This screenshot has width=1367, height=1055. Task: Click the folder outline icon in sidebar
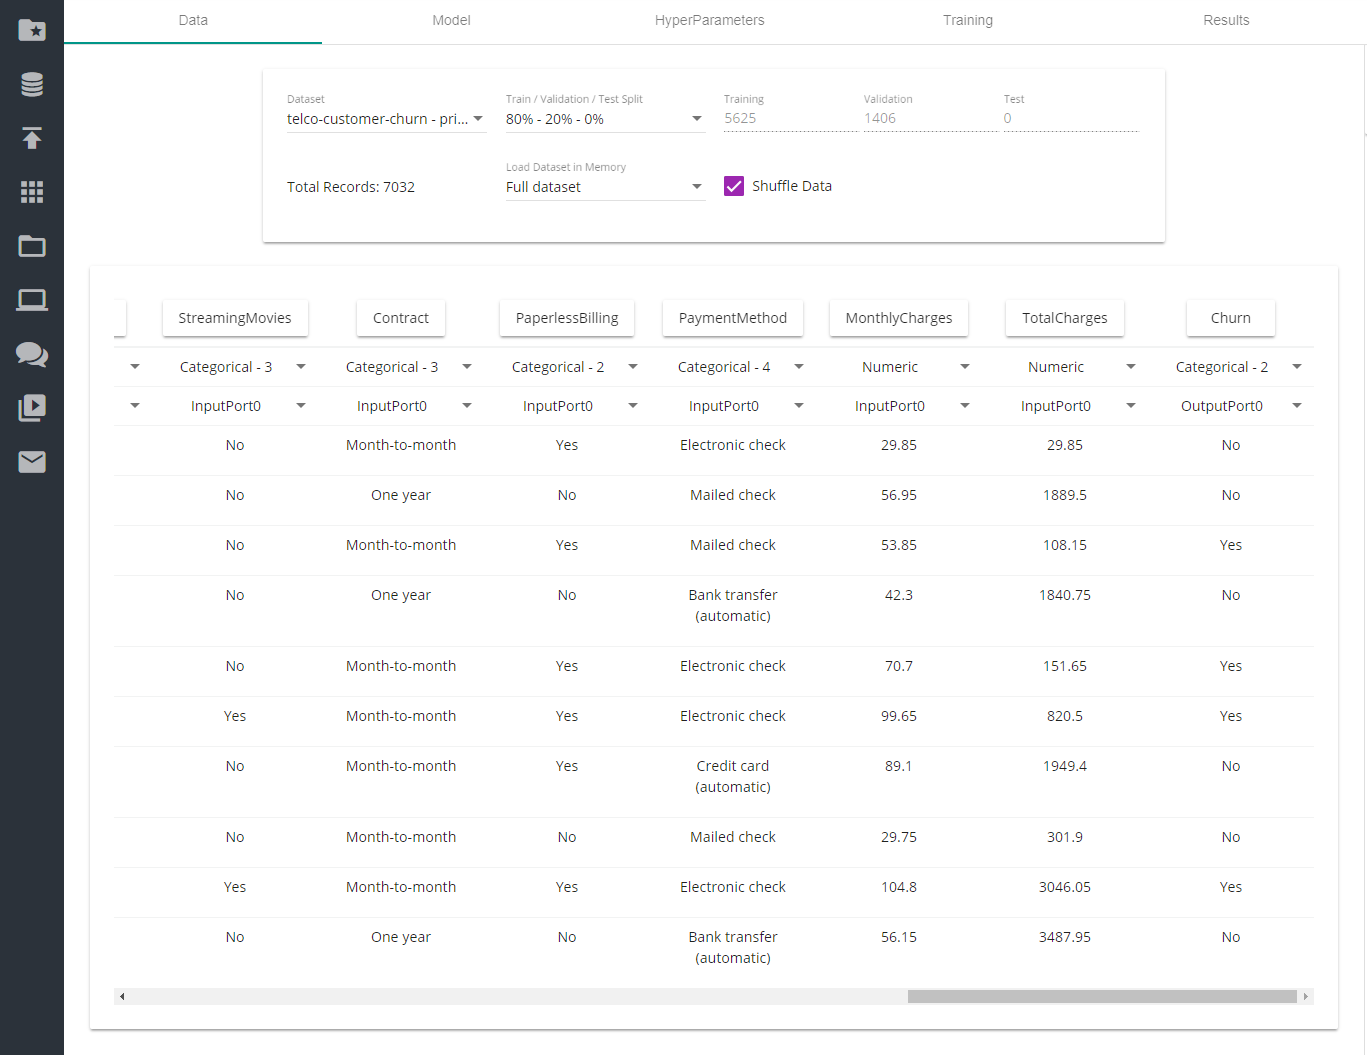click(32, 246)
